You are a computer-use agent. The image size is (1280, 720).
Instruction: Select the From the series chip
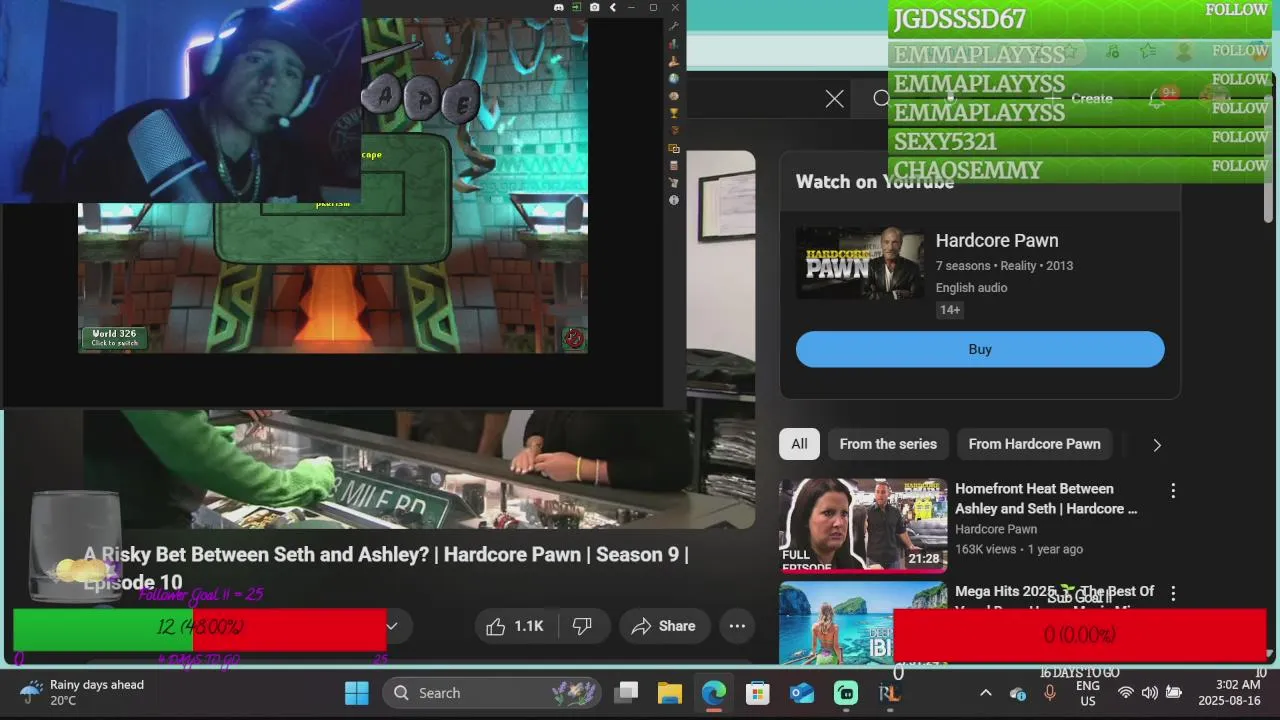click(888, 444)
